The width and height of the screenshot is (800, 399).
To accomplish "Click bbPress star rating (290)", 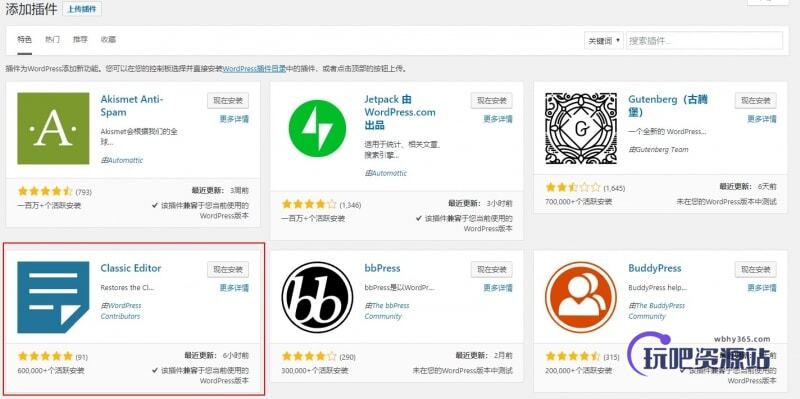I will [309, 357].
